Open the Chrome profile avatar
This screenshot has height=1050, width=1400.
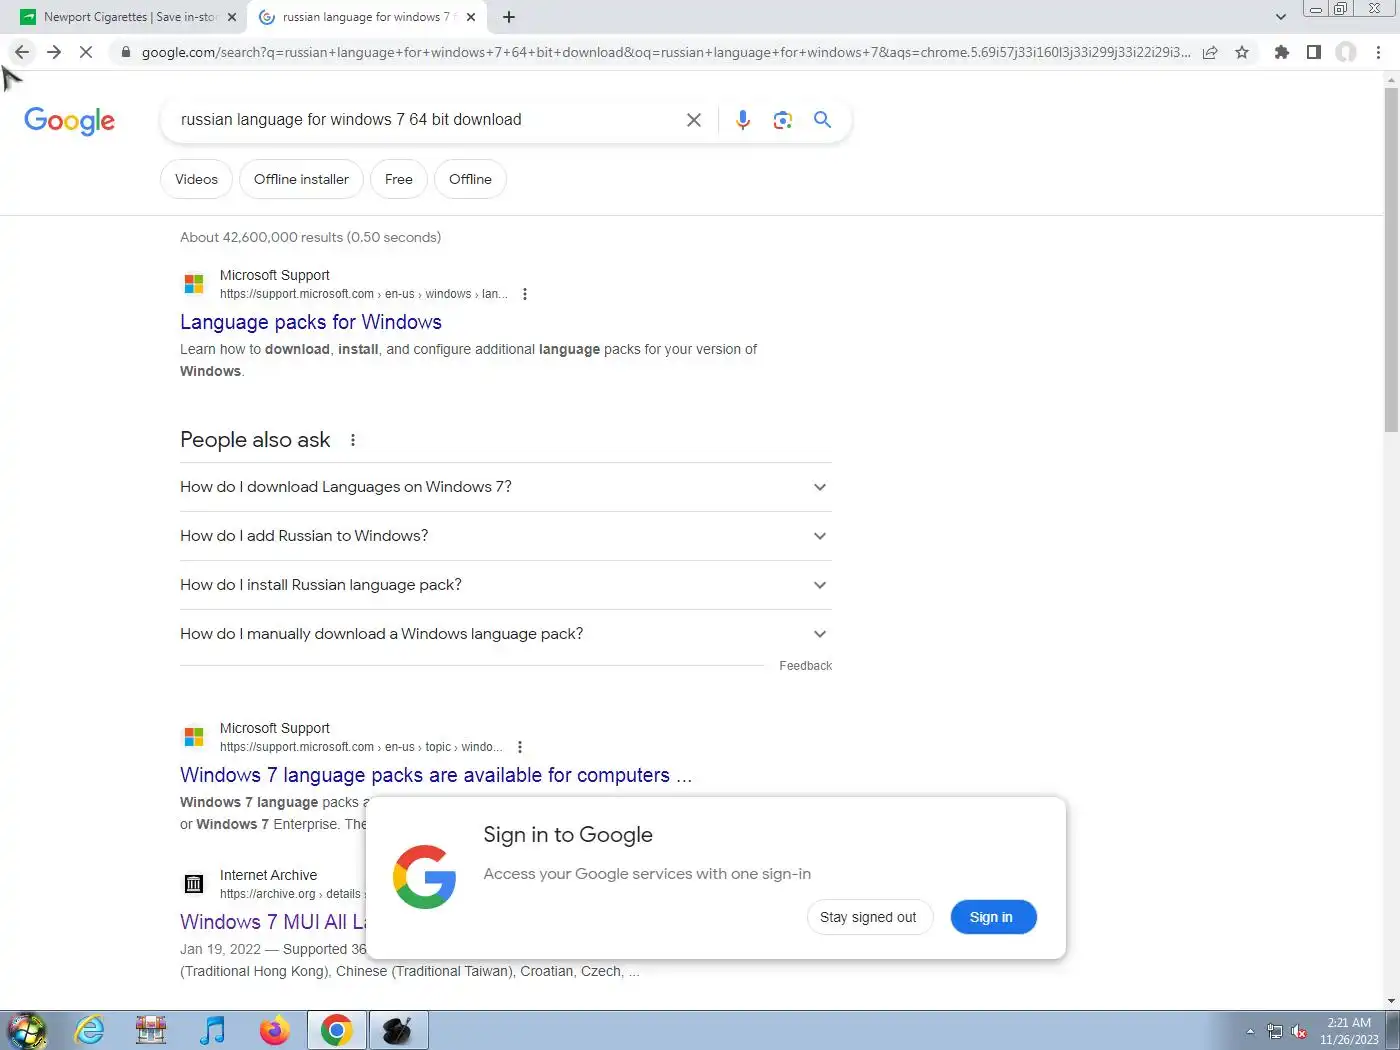(x=1346, y=52)
